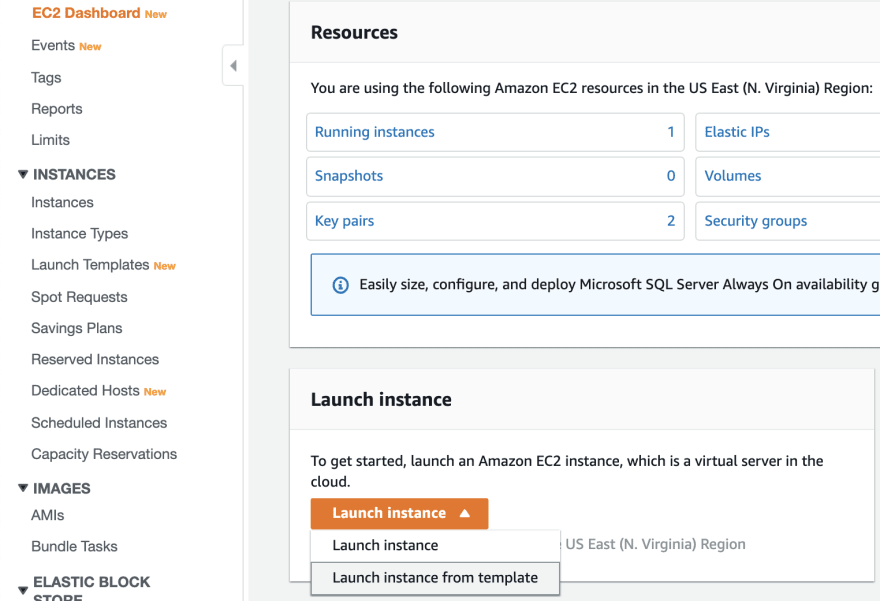Open Bundle Tasks in the sidebar
The width and height of the screenshot is (880, 601).
[x=75, y=547]
